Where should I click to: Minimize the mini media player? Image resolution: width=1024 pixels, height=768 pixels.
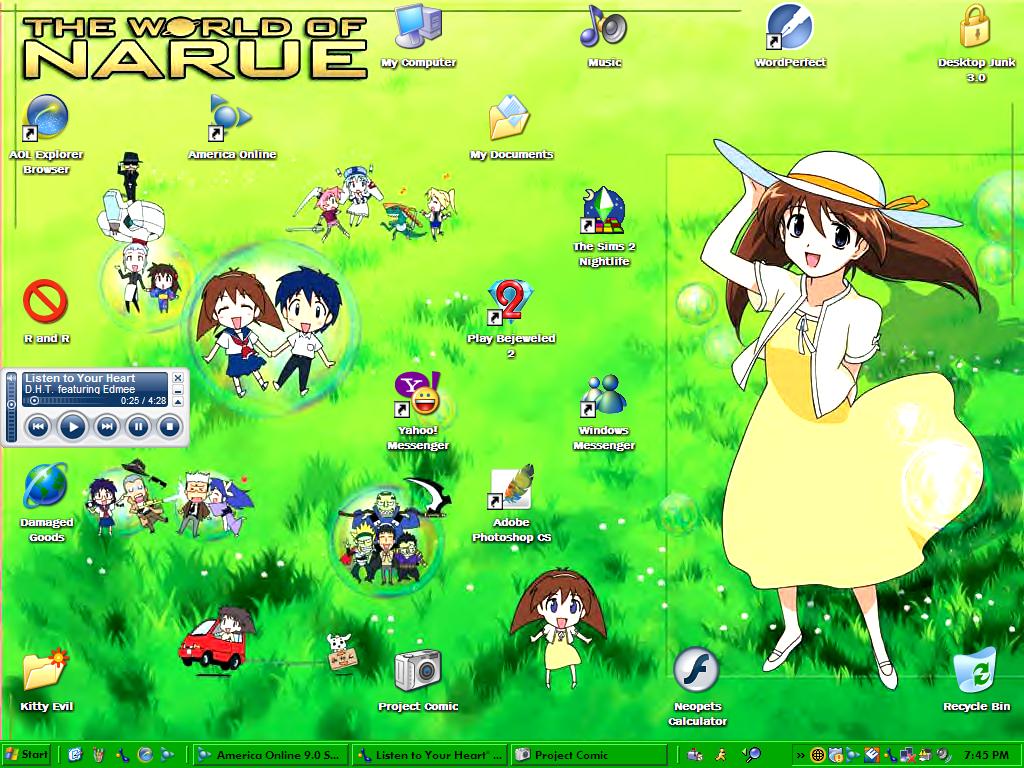[178, 390]
